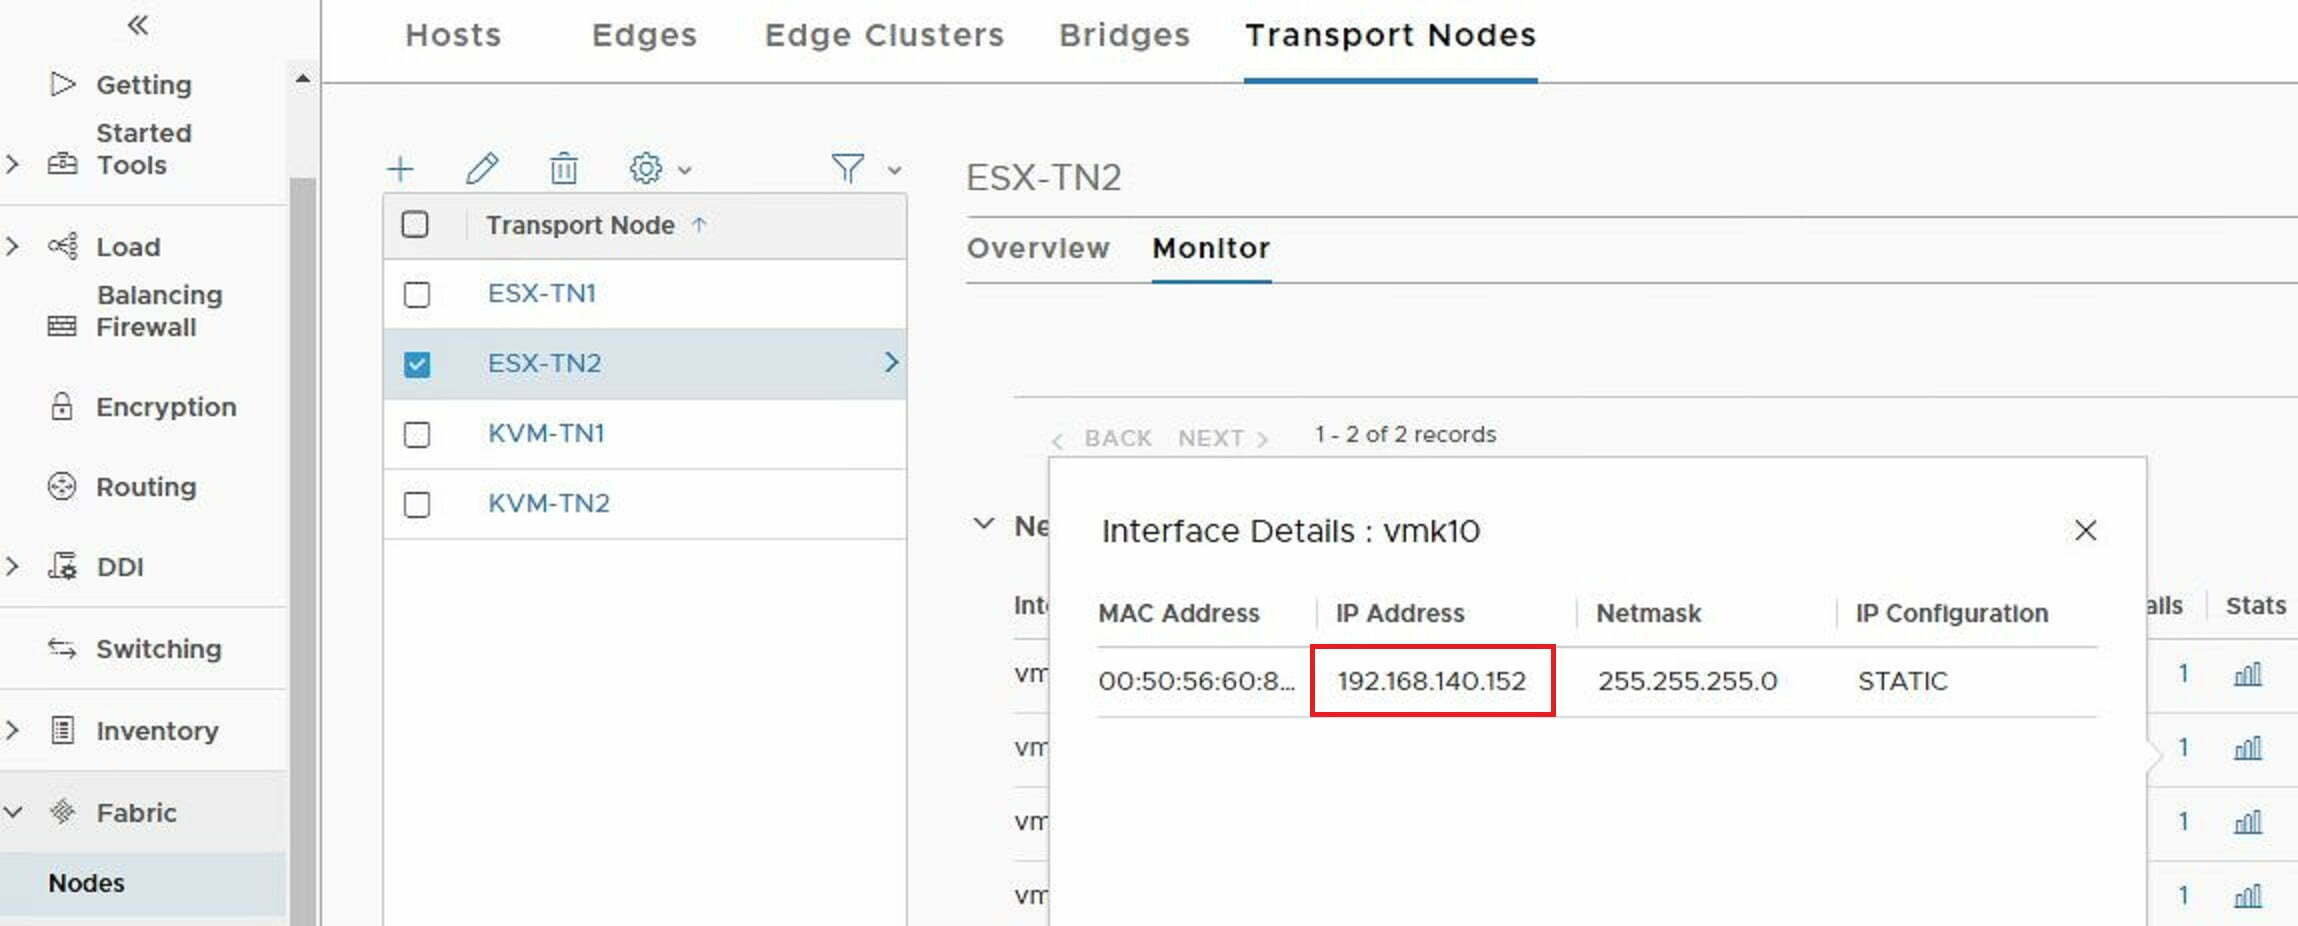Click first row stats chart icon
2298x926 pixels.
[2247, 675]
